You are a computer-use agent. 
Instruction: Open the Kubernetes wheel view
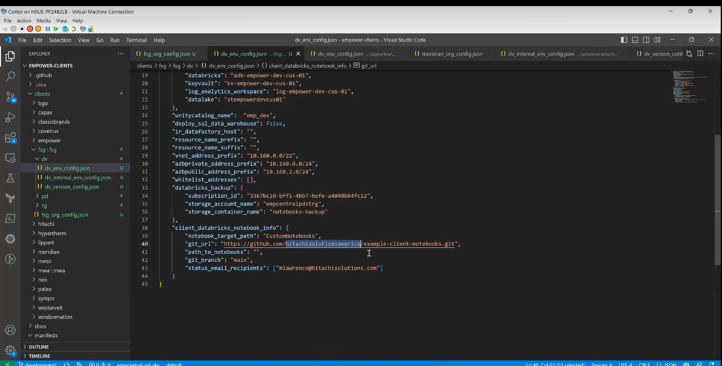click(x=10, y=239)
